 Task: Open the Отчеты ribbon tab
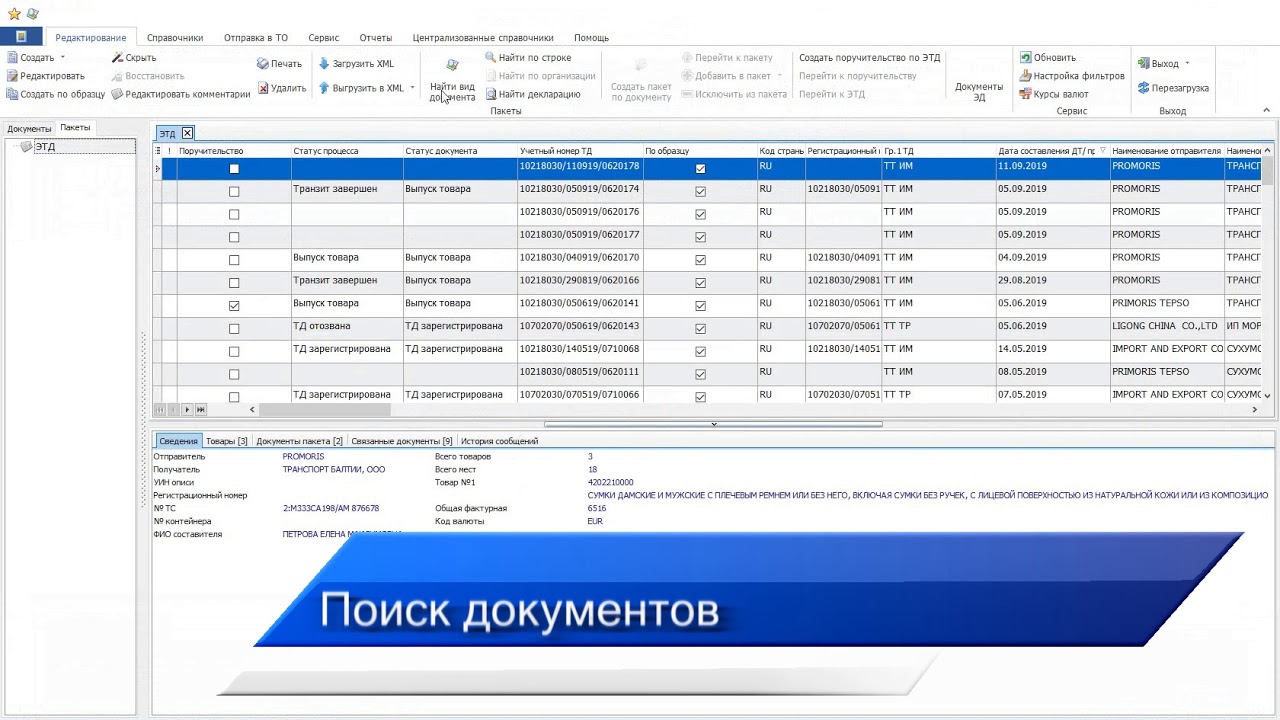coord(376,38)
